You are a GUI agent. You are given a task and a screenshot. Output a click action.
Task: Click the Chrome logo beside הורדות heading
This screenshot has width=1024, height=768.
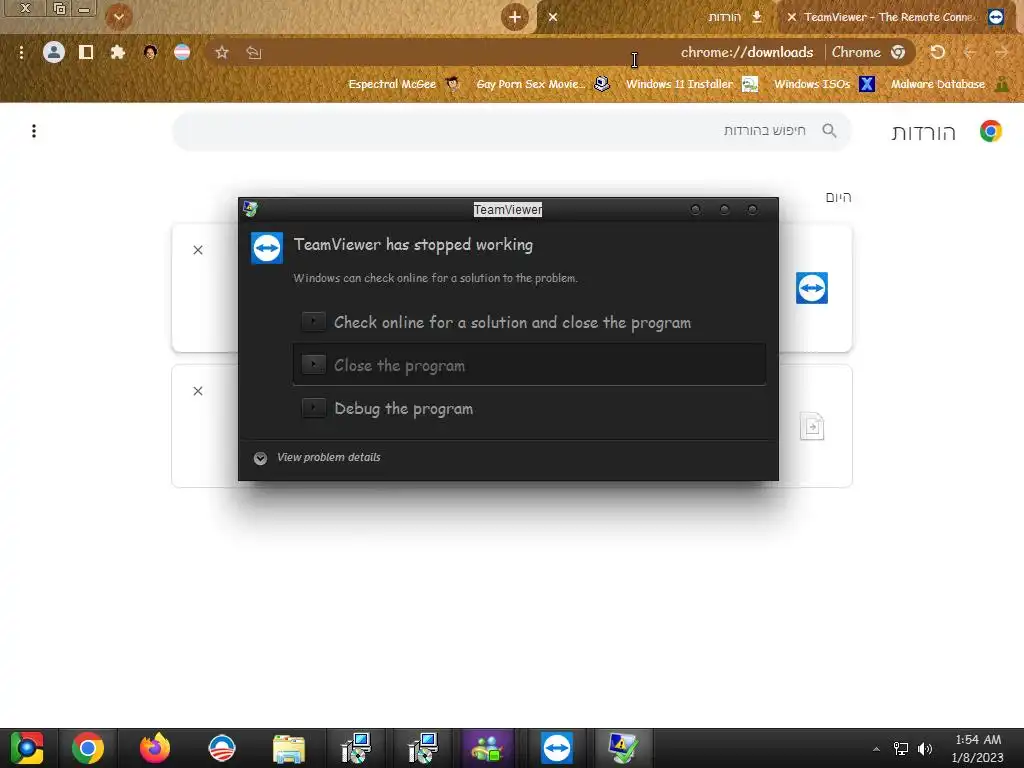991,131
